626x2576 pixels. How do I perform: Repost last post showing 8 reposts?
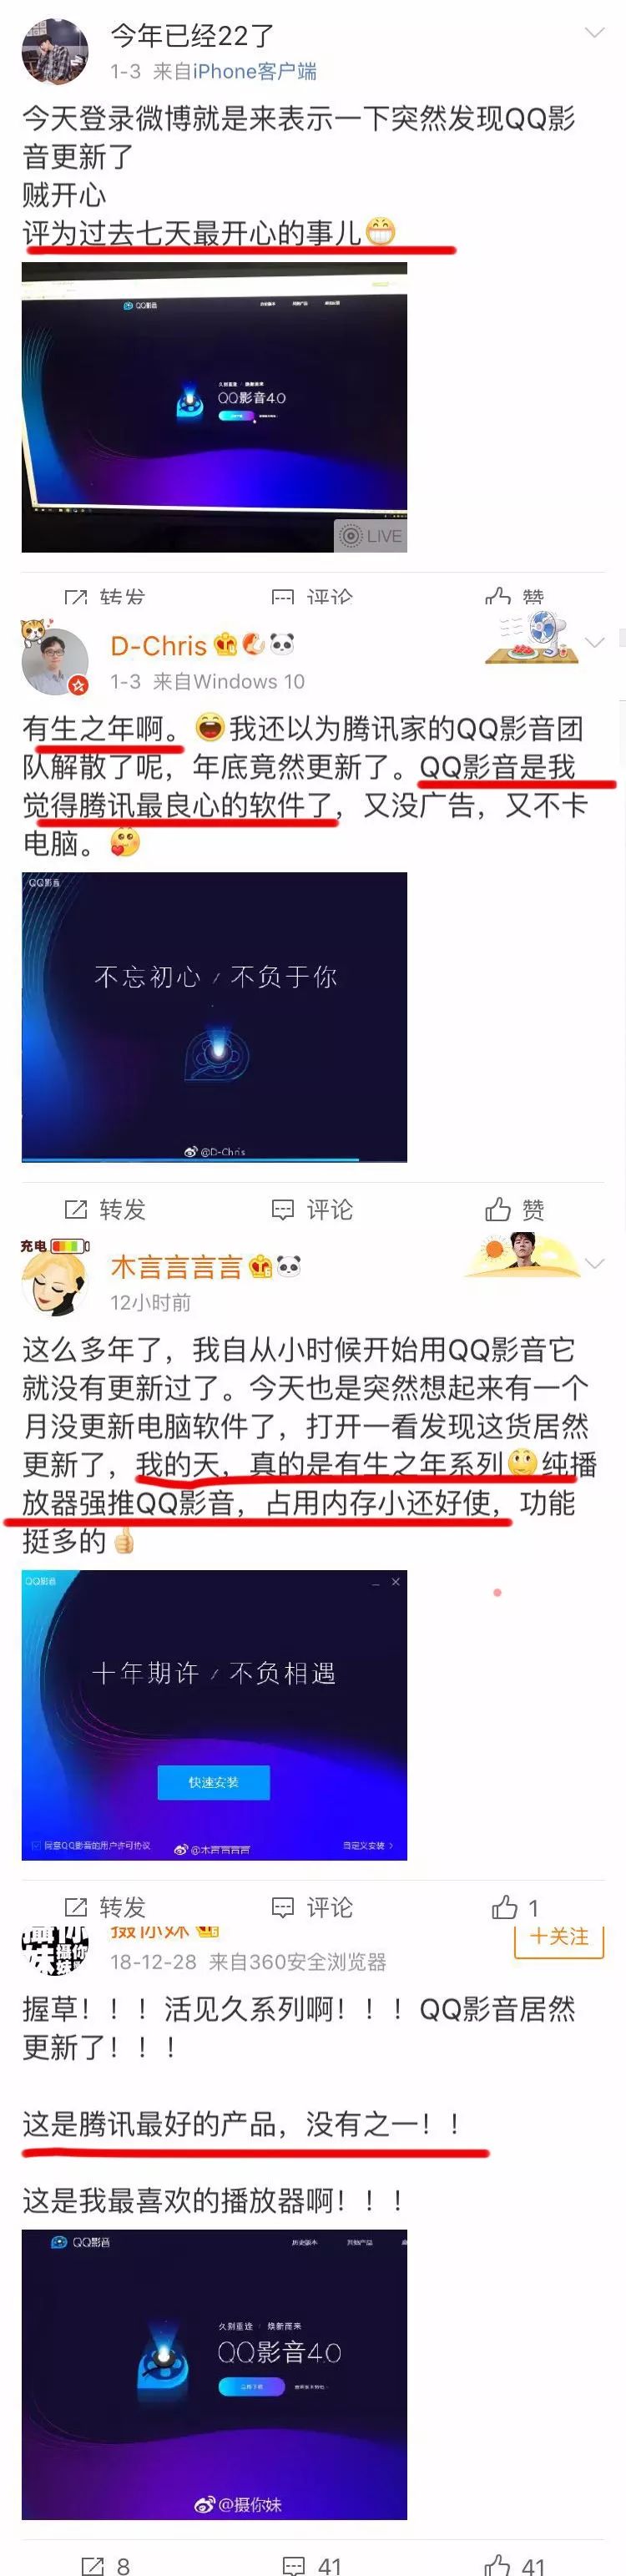105,2566
